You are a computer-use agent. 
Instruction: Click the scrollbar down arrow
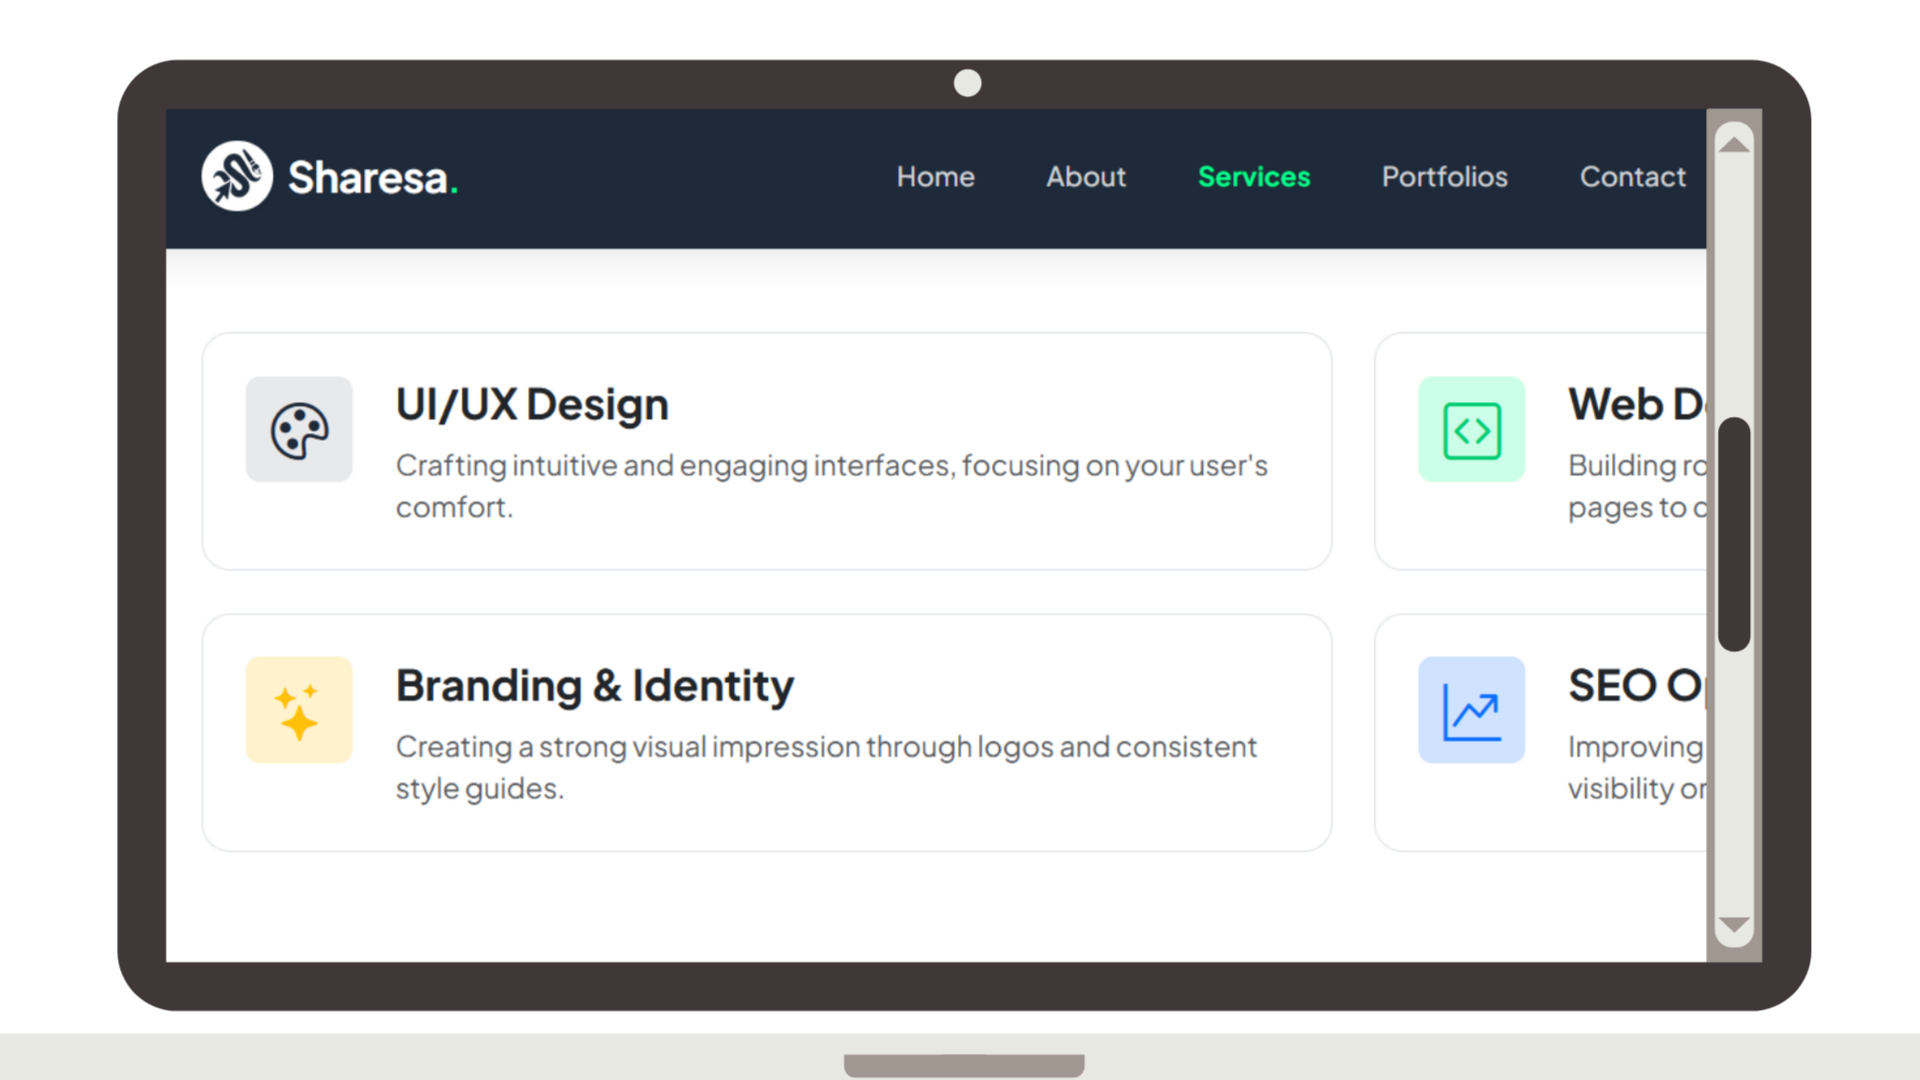point(1734,925)
